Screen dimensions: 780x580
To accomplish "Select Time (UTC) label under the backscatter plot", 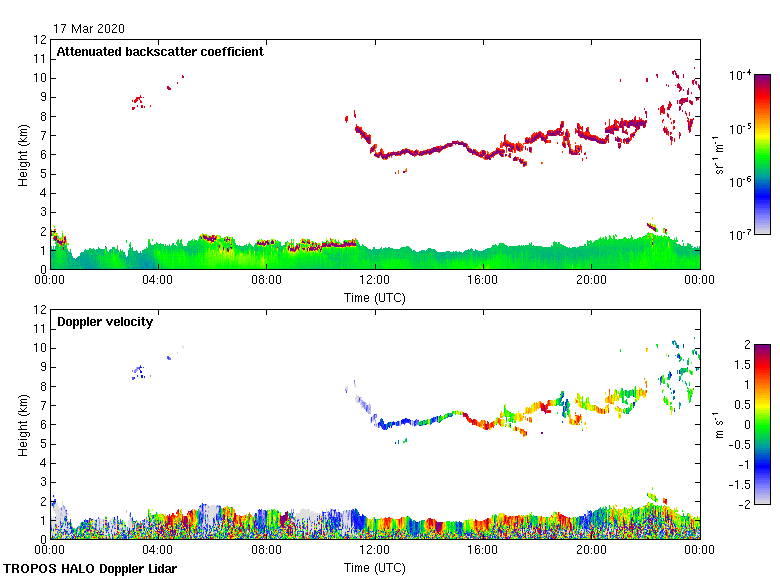I will [375, 297].
